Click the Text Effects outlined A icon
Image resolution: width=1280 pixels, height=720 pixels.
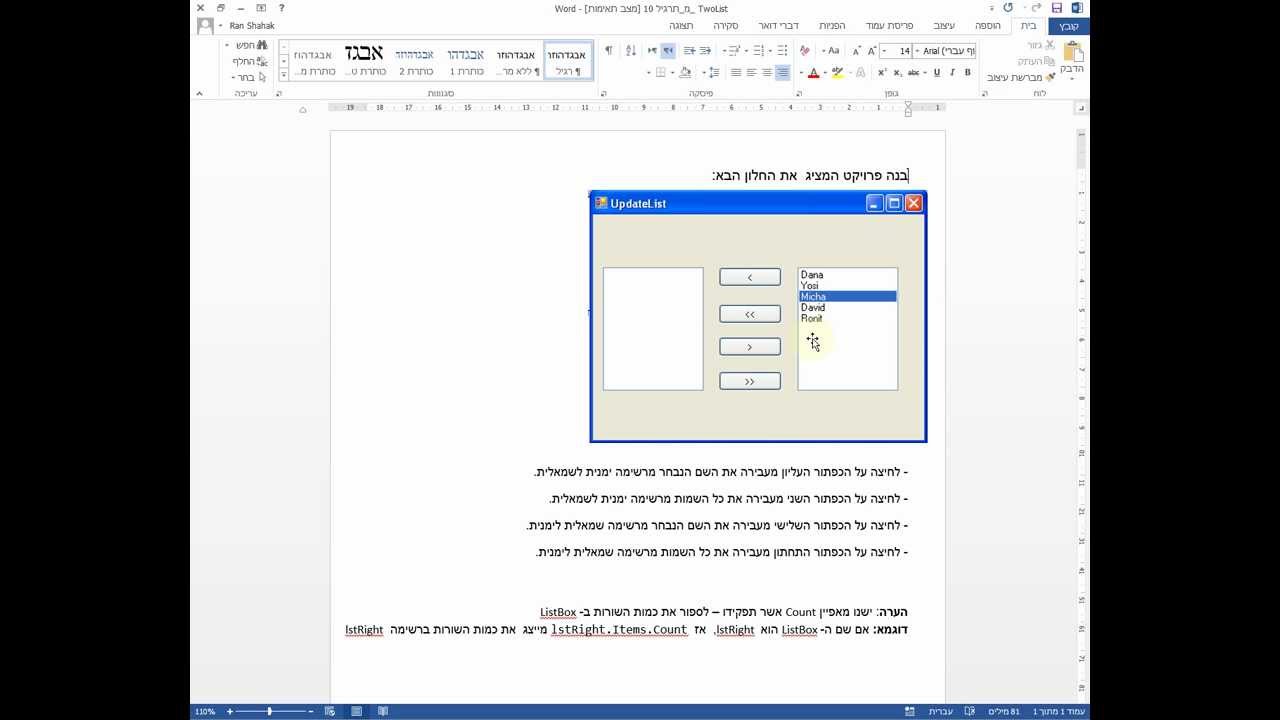click(860, 72)
